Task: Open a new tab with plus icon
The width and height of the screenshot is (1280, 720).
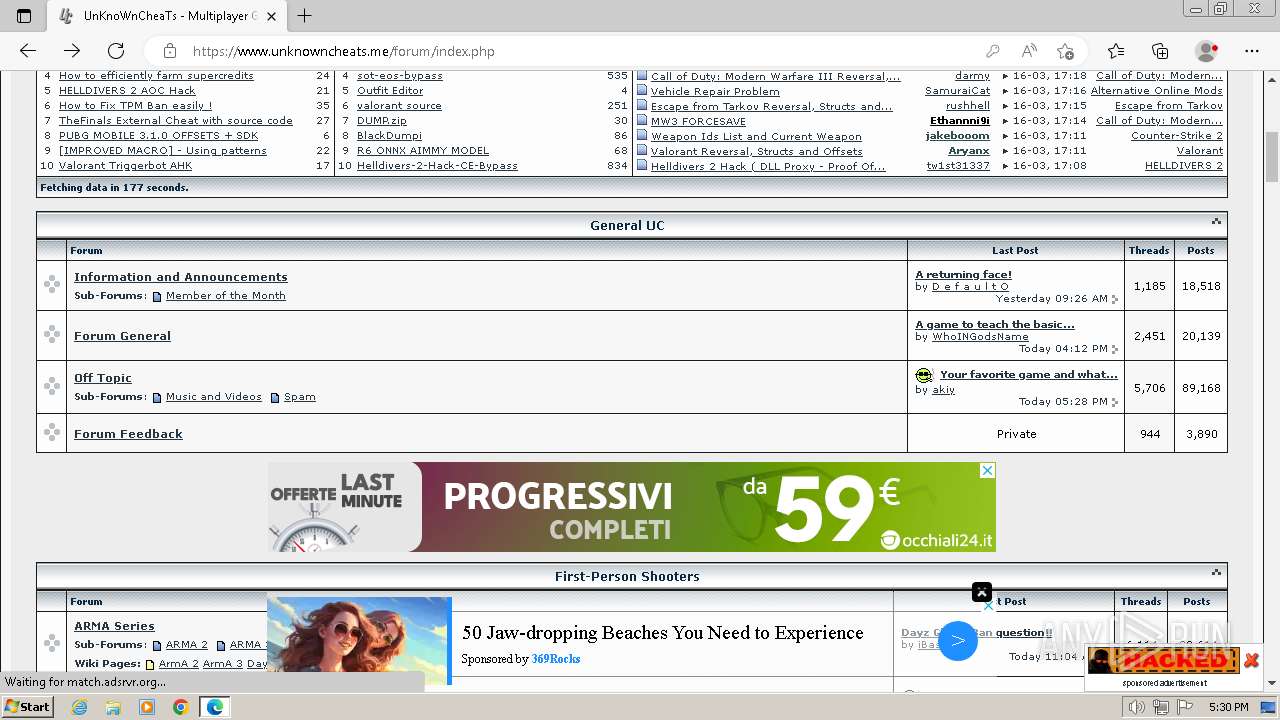Action: click(x=305, y=16)
